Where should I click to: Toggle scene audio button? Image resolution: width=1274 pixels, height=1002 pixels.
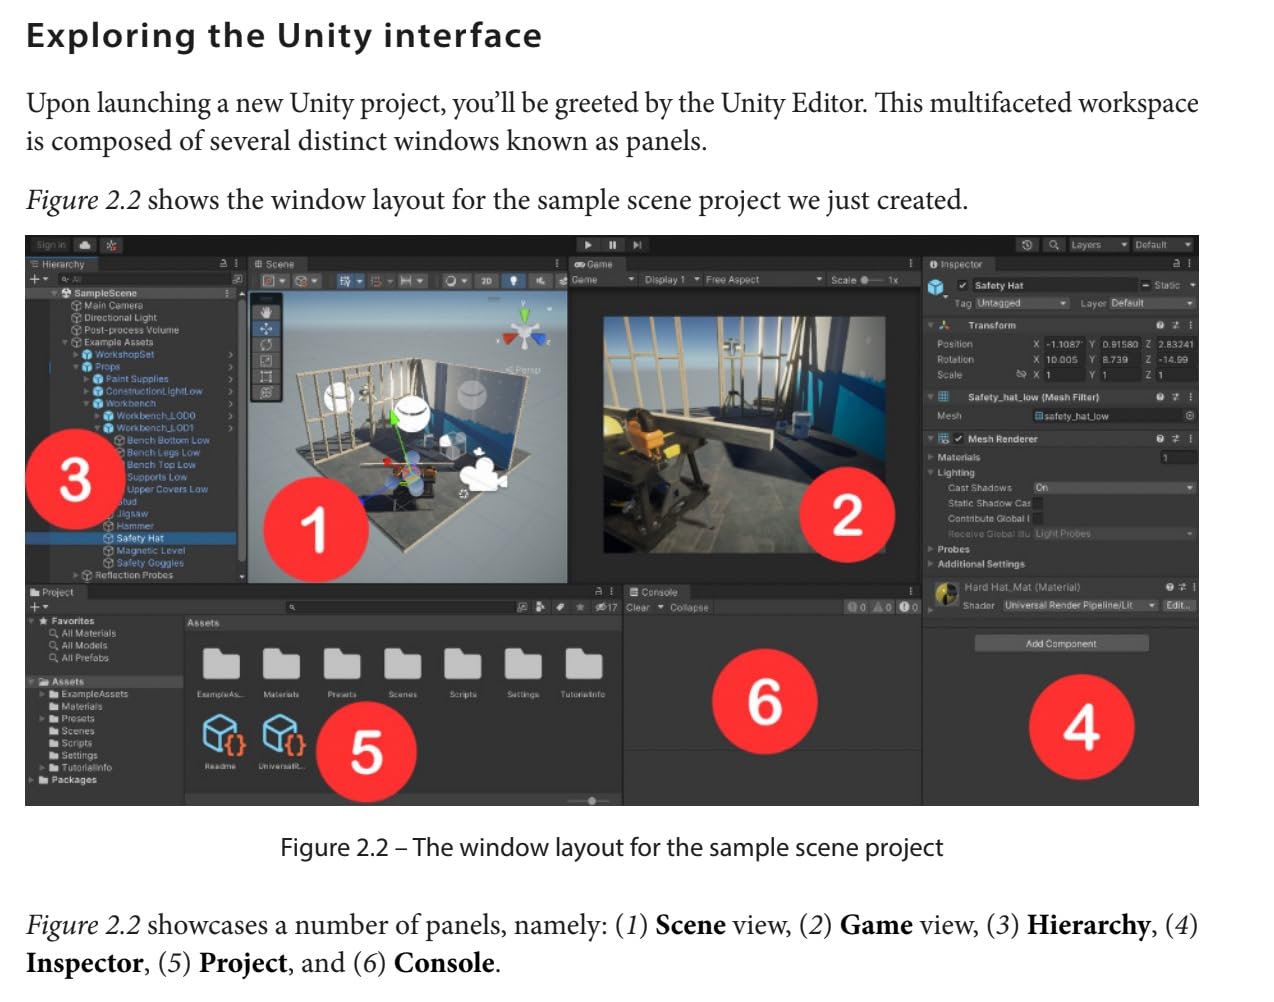tap(539, 281)
